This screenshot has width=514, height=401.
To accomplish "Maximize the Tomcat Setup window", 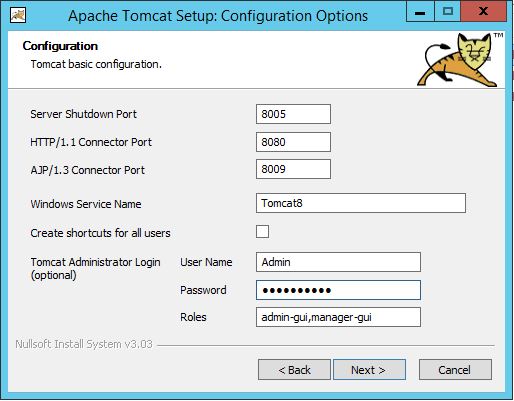I will [447, 12].
